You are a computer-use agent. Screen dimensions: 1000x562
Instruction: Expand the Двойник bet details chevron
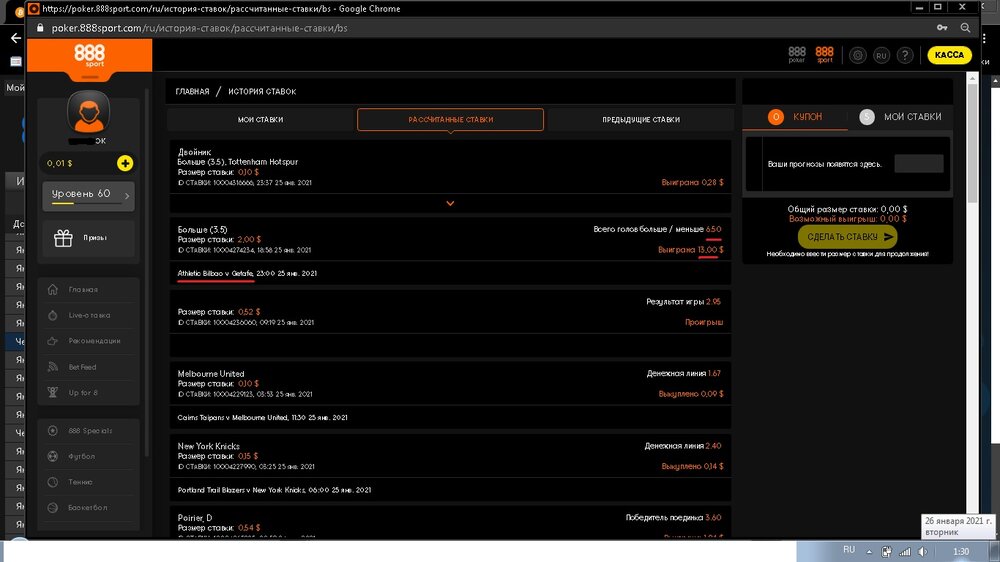tap(450, 203)
